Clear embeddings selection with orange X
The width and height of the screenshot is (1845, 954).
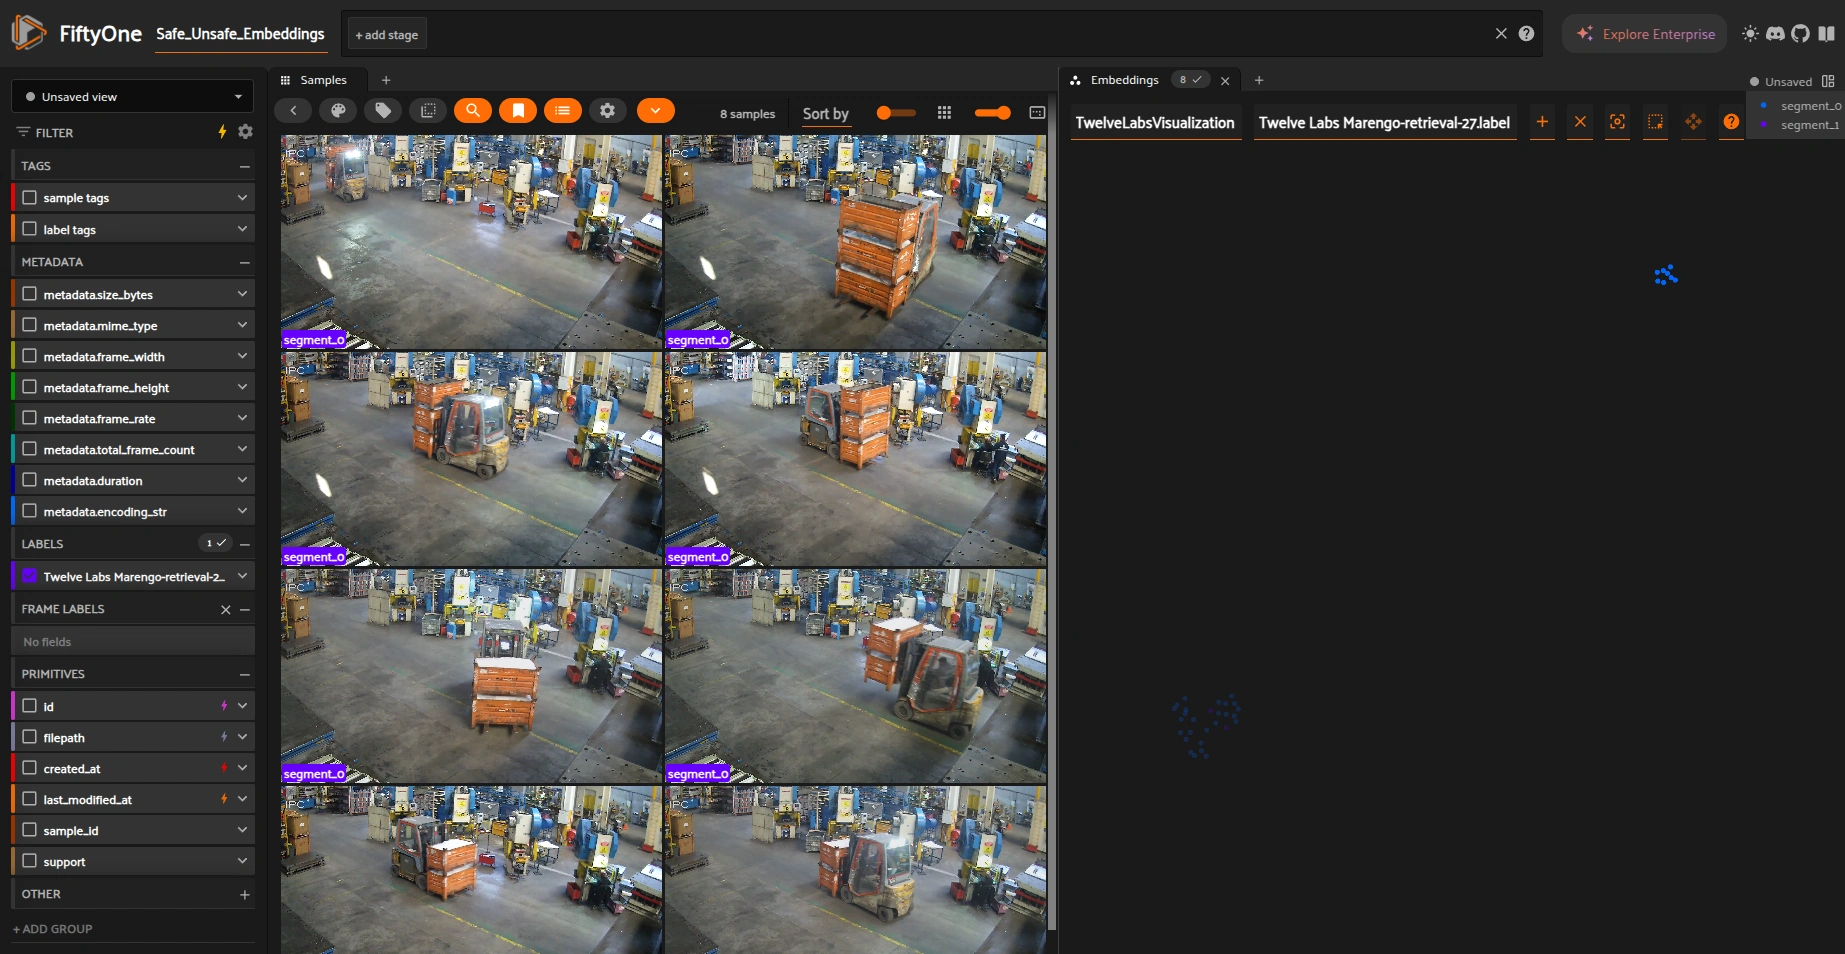click(x=1580, y=122)
